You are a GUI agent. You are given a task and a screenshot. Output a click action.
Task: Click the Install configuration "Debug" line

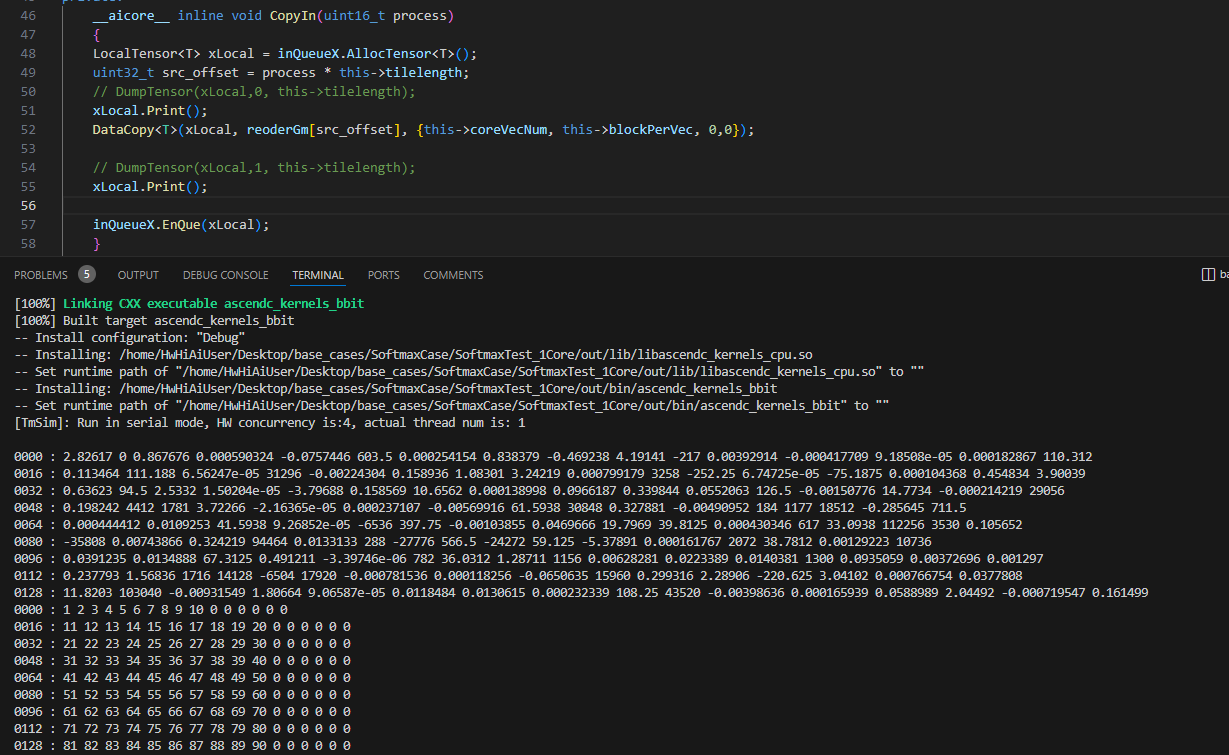[x=130, y=338]
